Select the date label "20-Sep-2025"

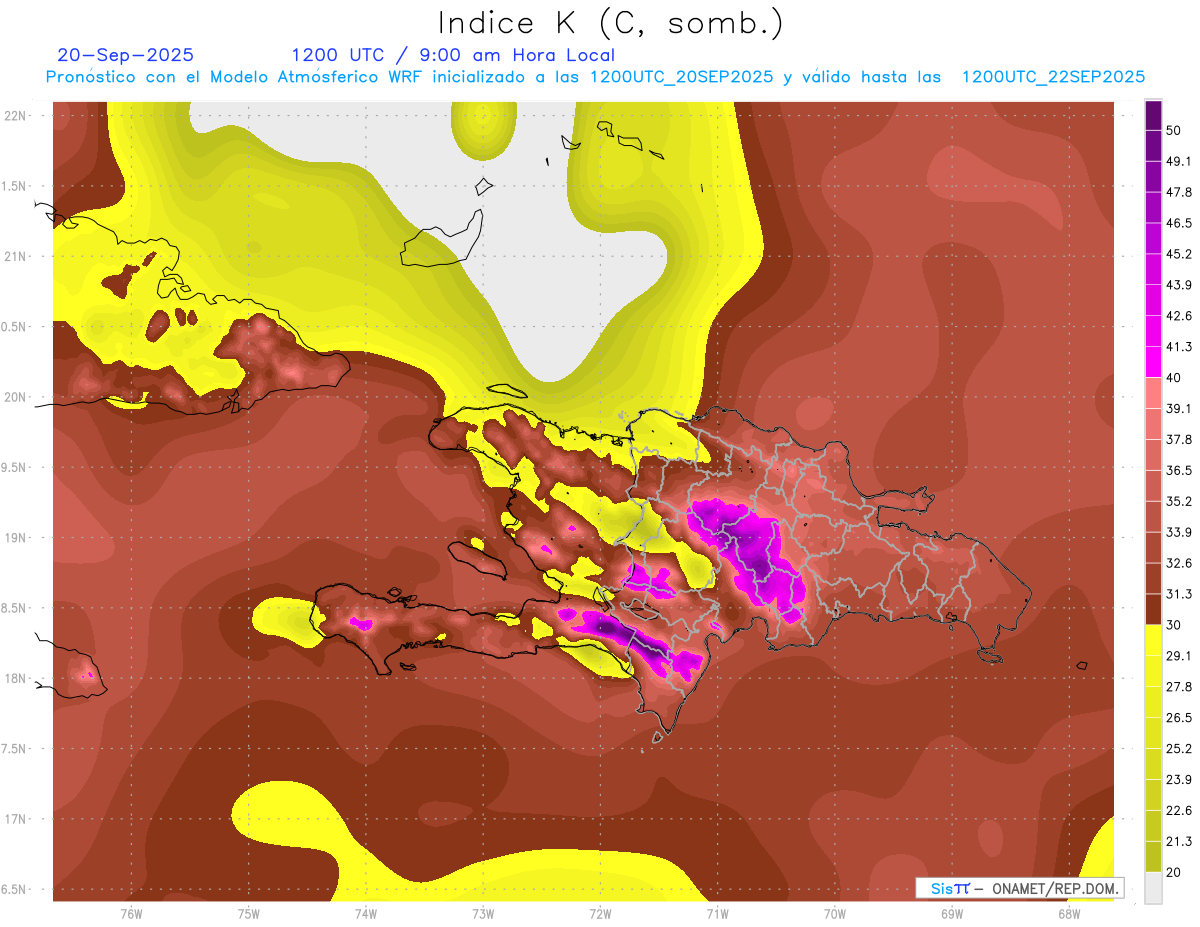(x=126, y=55)
